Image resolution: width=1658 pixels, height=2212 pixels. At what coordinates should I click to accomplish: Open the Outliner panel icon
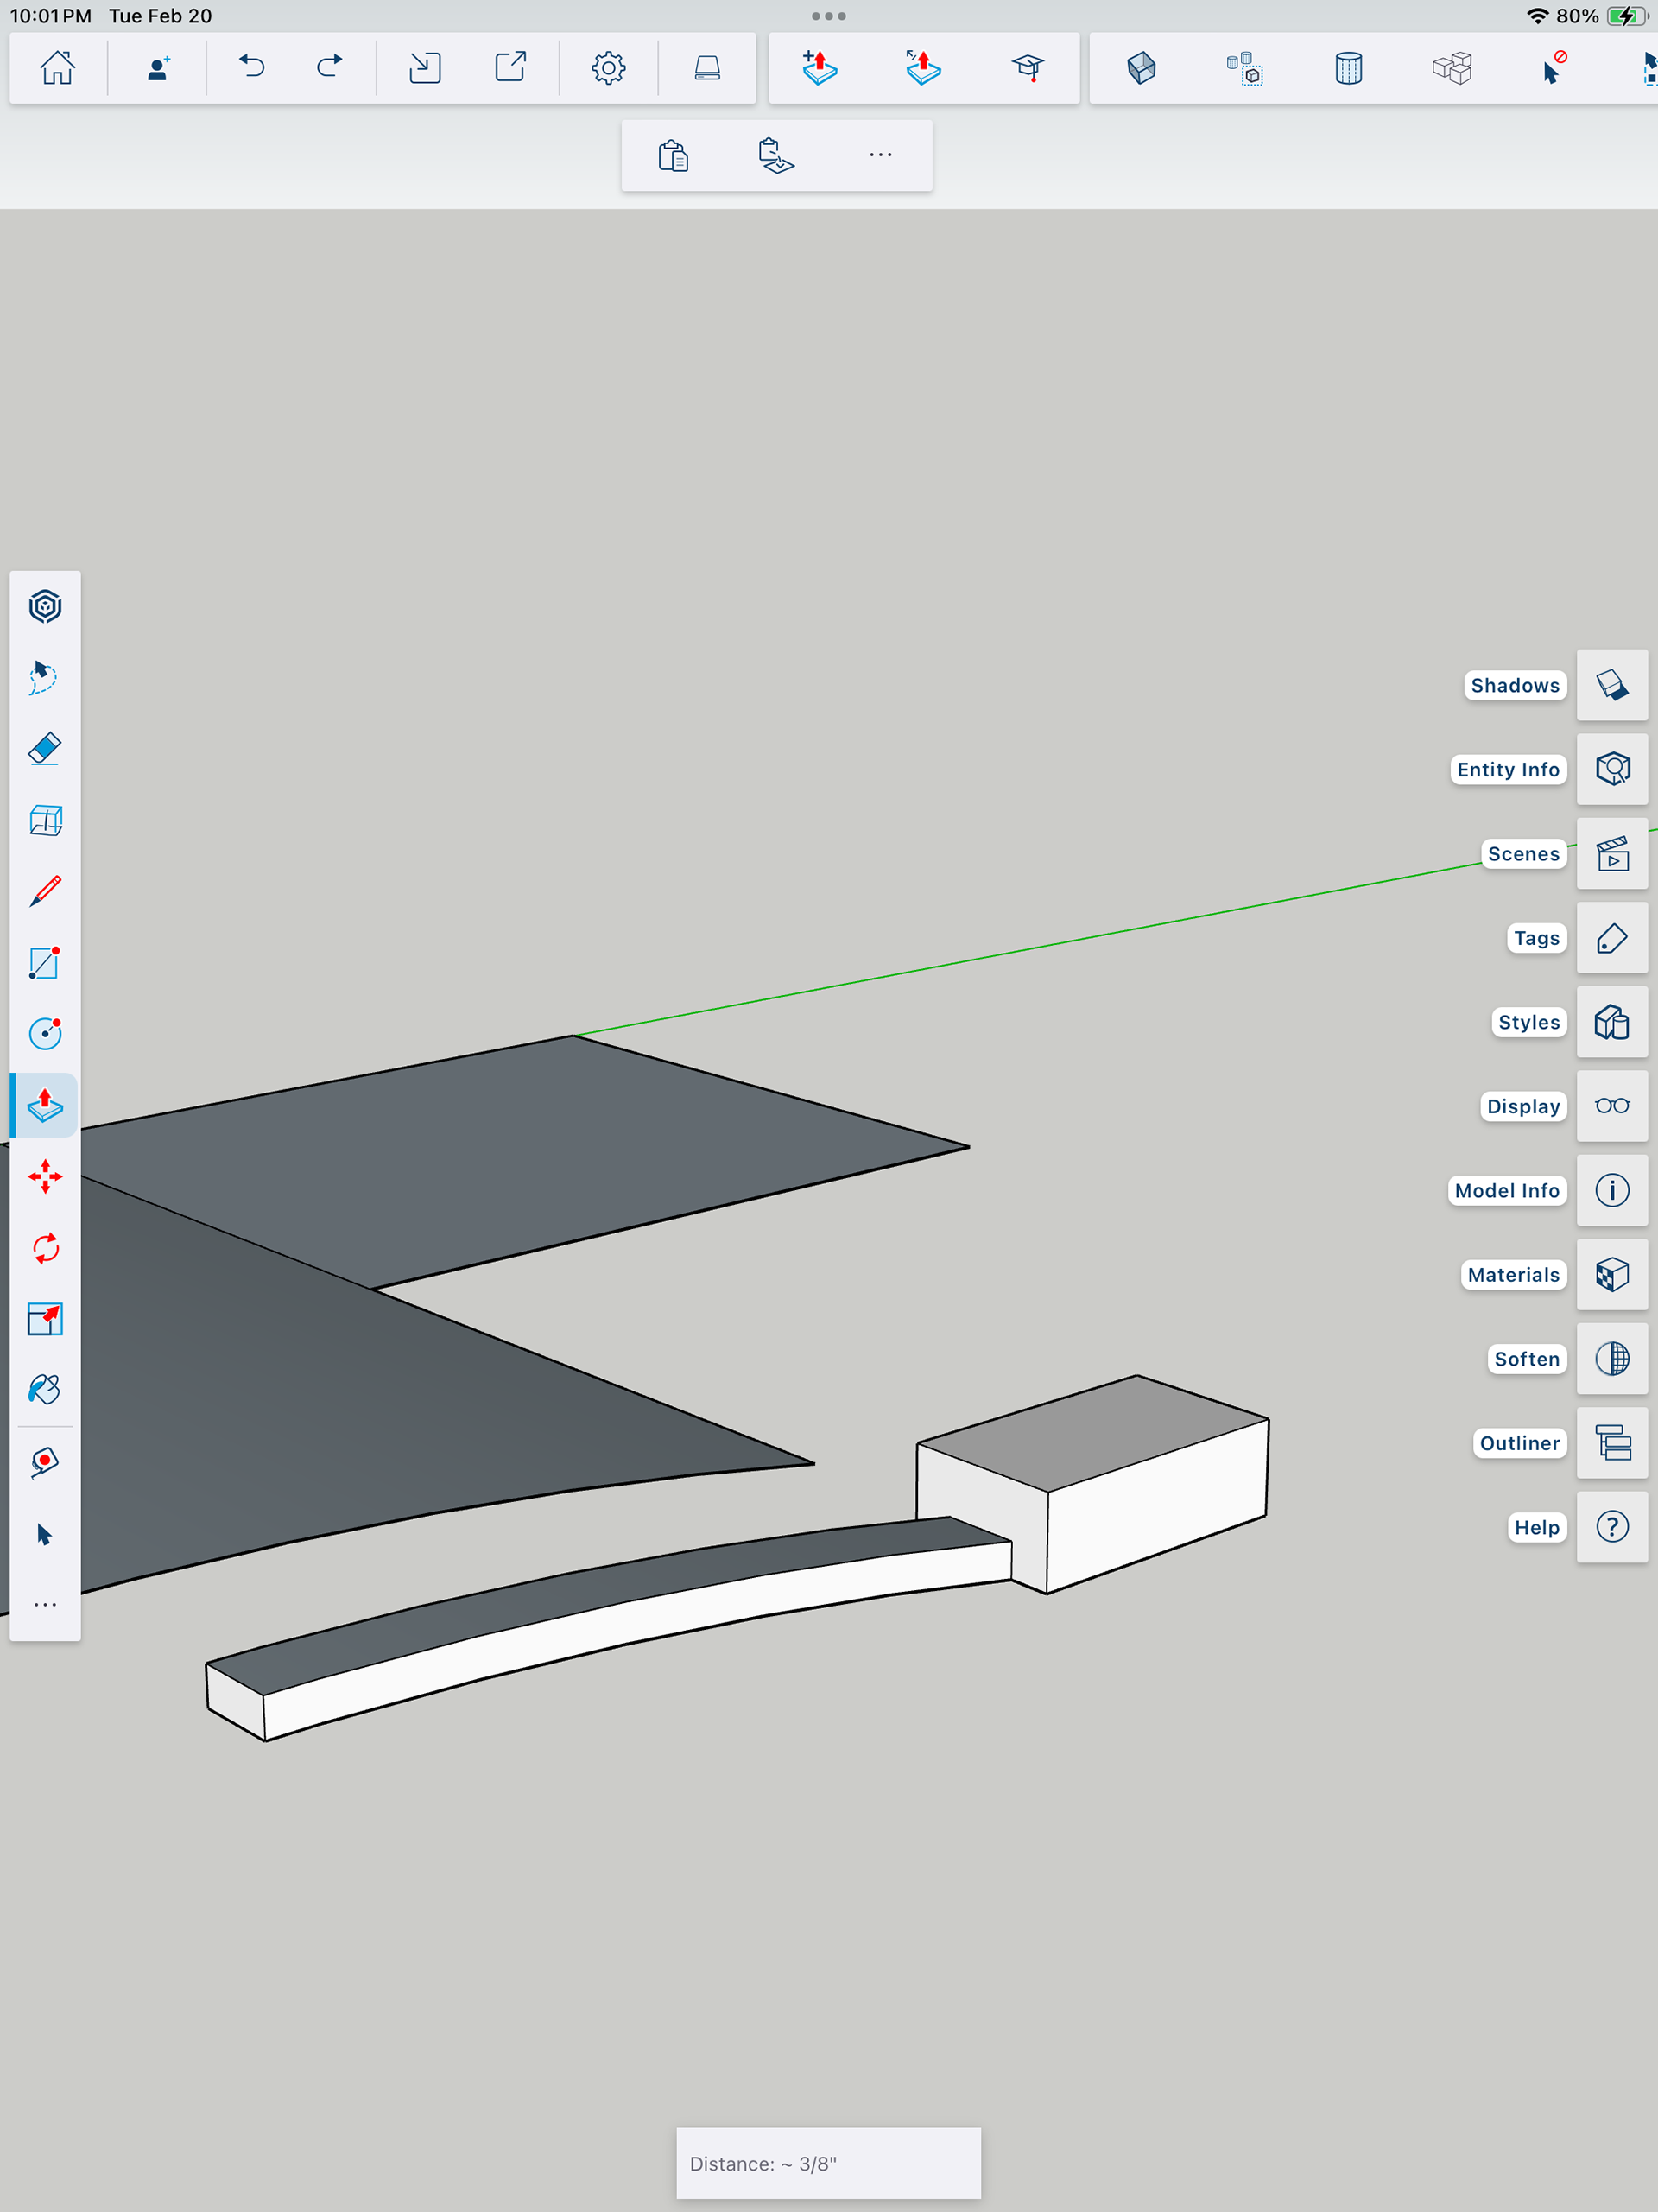click(1612, 1443)
